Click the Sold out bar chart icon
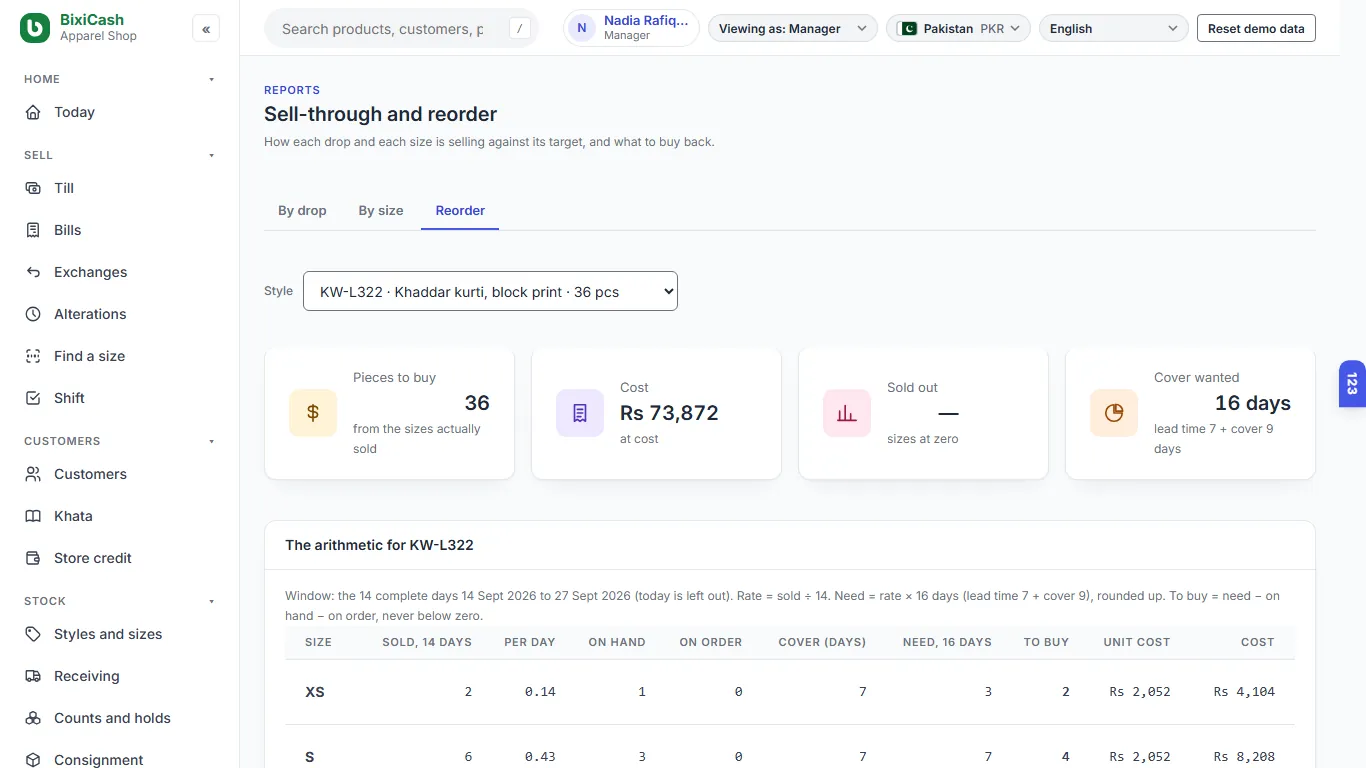Image resolution: width=1366 pixels, height=768 pixels. click(x=847, y=413)
